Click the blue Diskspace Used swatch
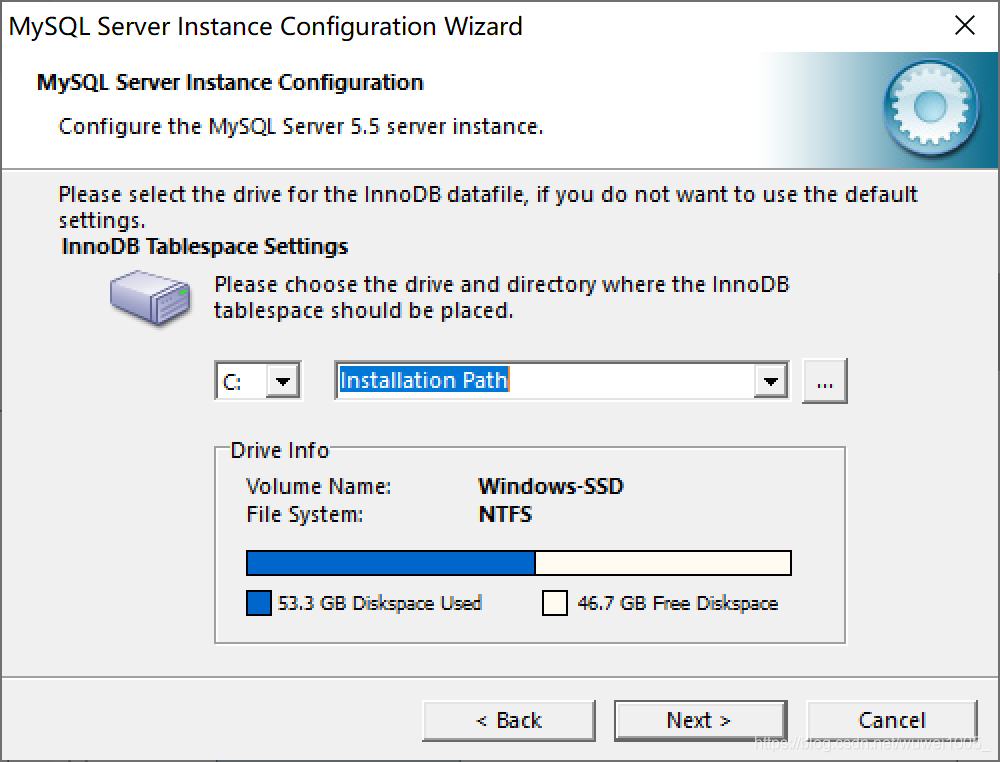Image resolution: width=1000 pixels, height=762 pixels. (x=258, y=603)
